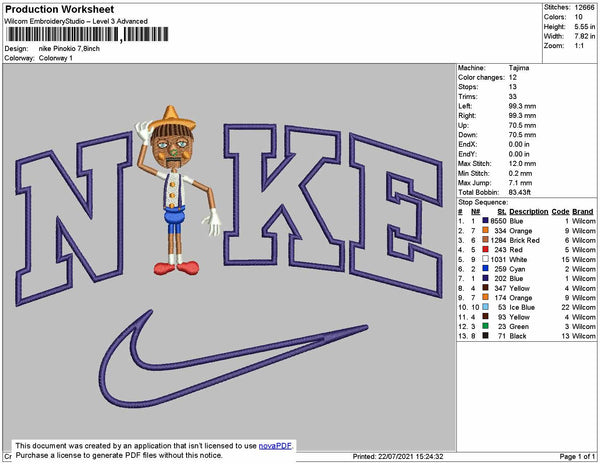Click the Min Stitch value '0.2 mm'
Screen dimensions: 600x464
(x=520, y=173)
